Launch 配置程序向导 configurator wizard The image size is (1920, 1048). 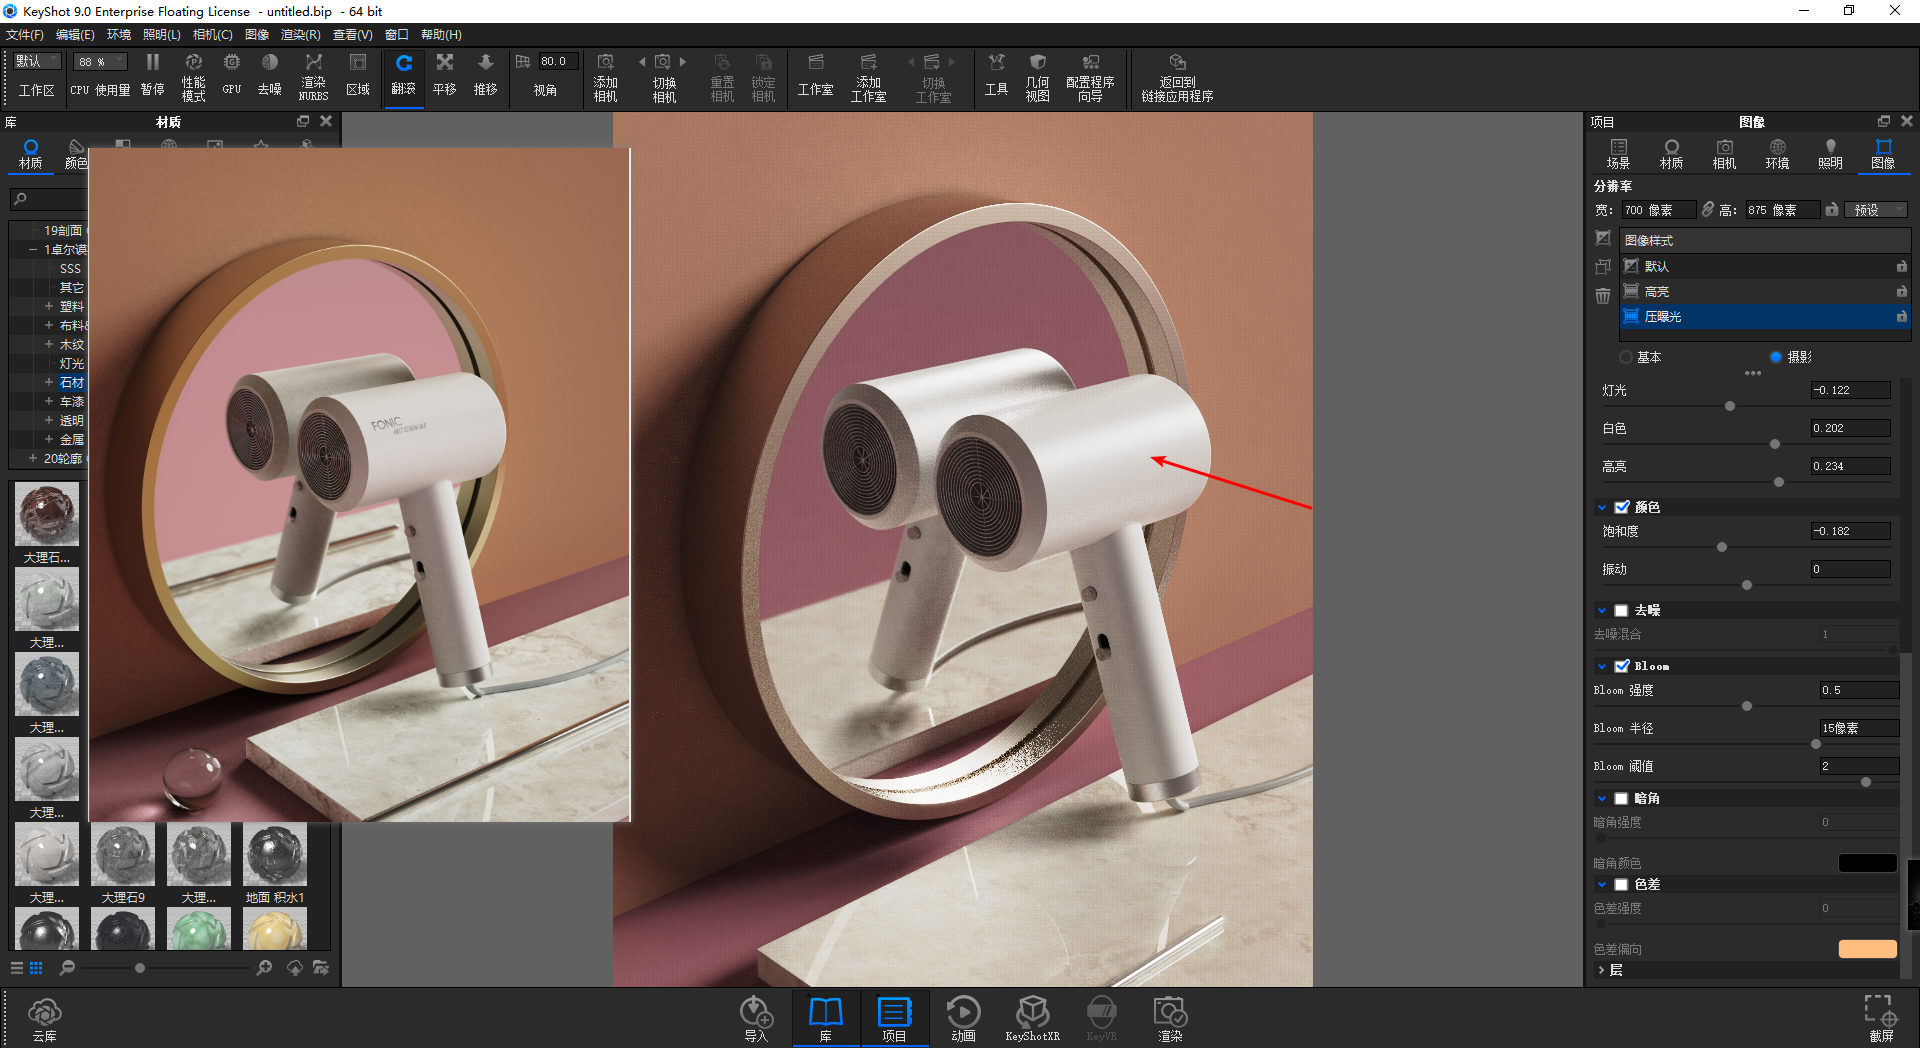[x=1090, y=77]
